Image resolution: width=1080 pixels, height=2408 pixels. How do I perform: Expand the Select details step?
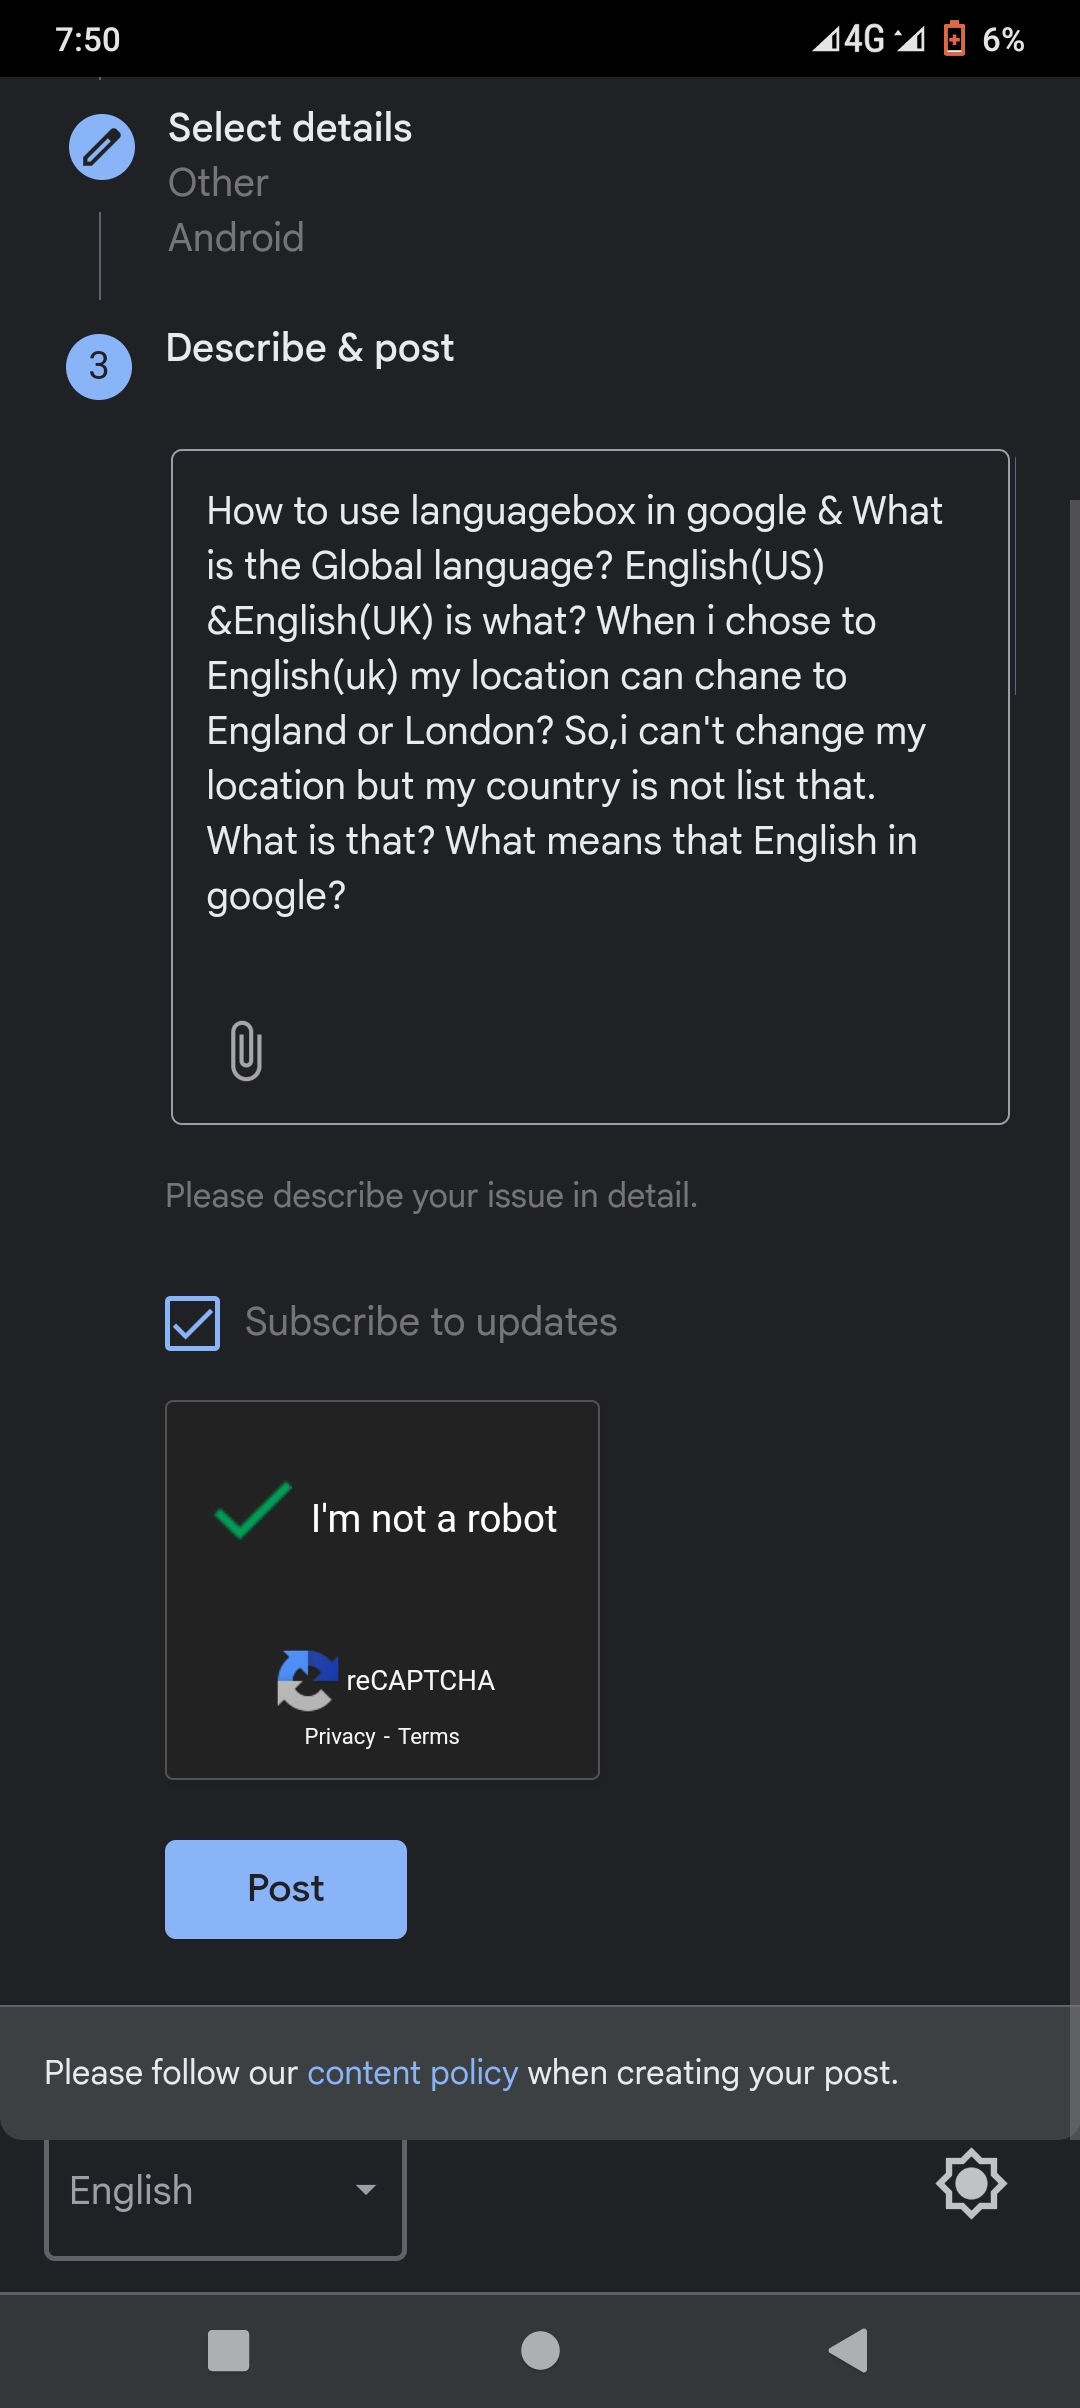pyautogui.click(x=290, y=128)
